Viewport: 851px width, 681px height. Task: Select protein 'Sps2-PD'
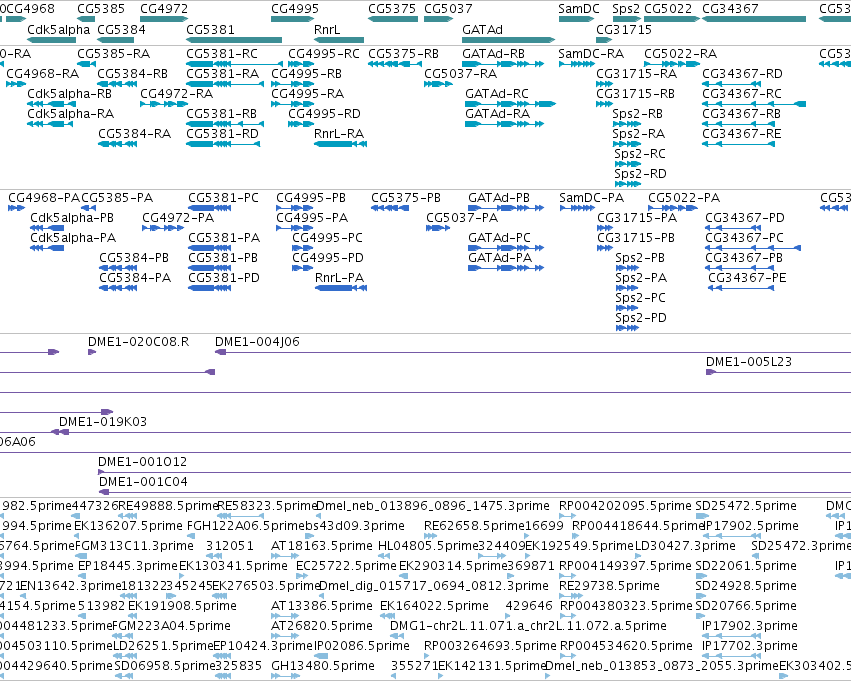click(641, 318)
